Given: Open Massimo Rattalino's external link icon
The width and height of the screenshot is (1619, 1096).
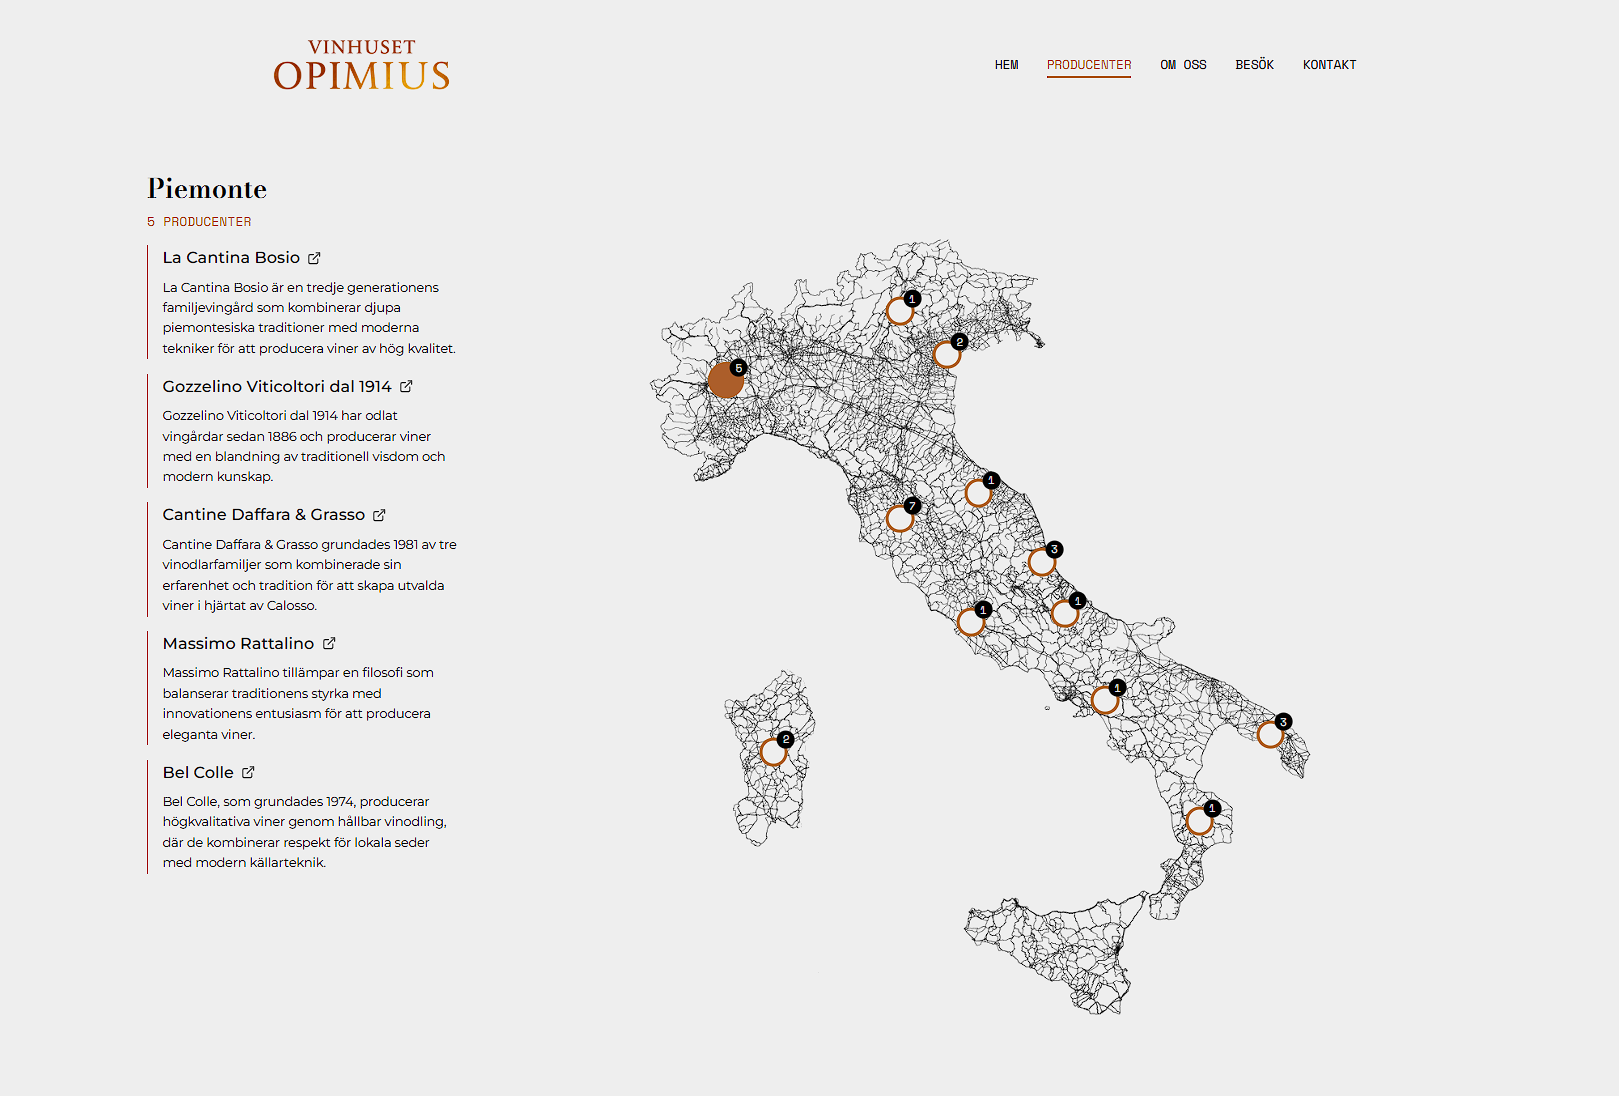Looking at the screenshot, I should [329, 643].
